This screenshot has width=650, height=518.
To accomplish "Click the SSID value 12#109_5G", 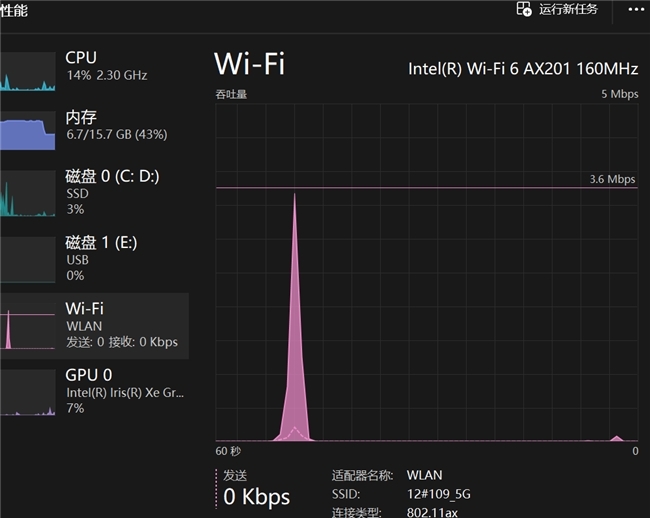I will coord(439,494).
